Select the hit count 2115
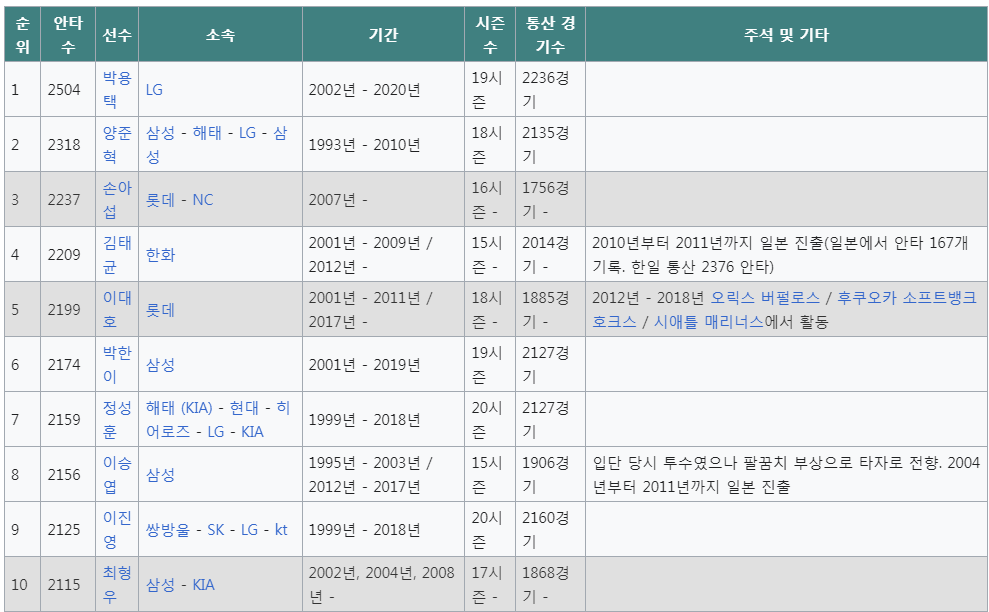This screenshot has height=612, width=989. (64, 584)
